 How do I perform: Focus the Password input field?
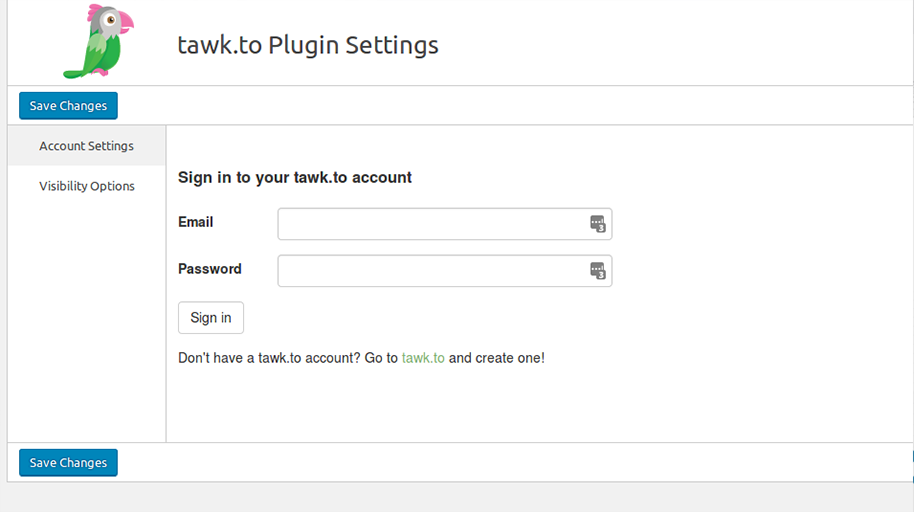[x=432, y=271]
